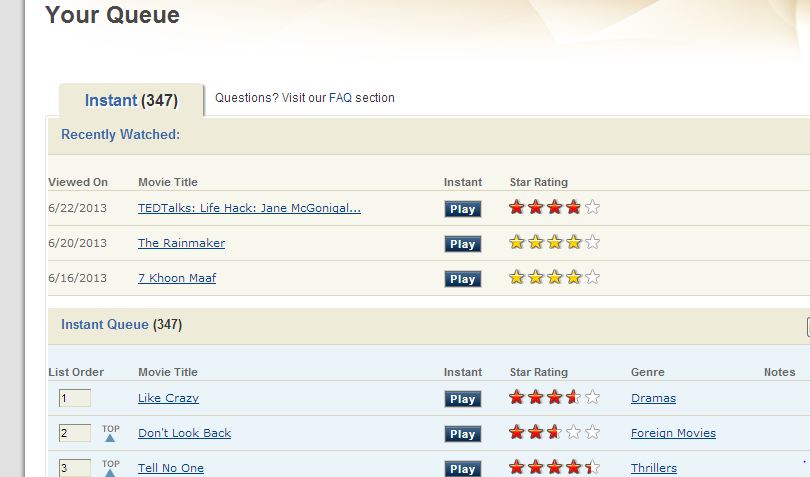Rate 7 Khoon Maaf using its stars

pyautogui.click(x=554, y=277)
